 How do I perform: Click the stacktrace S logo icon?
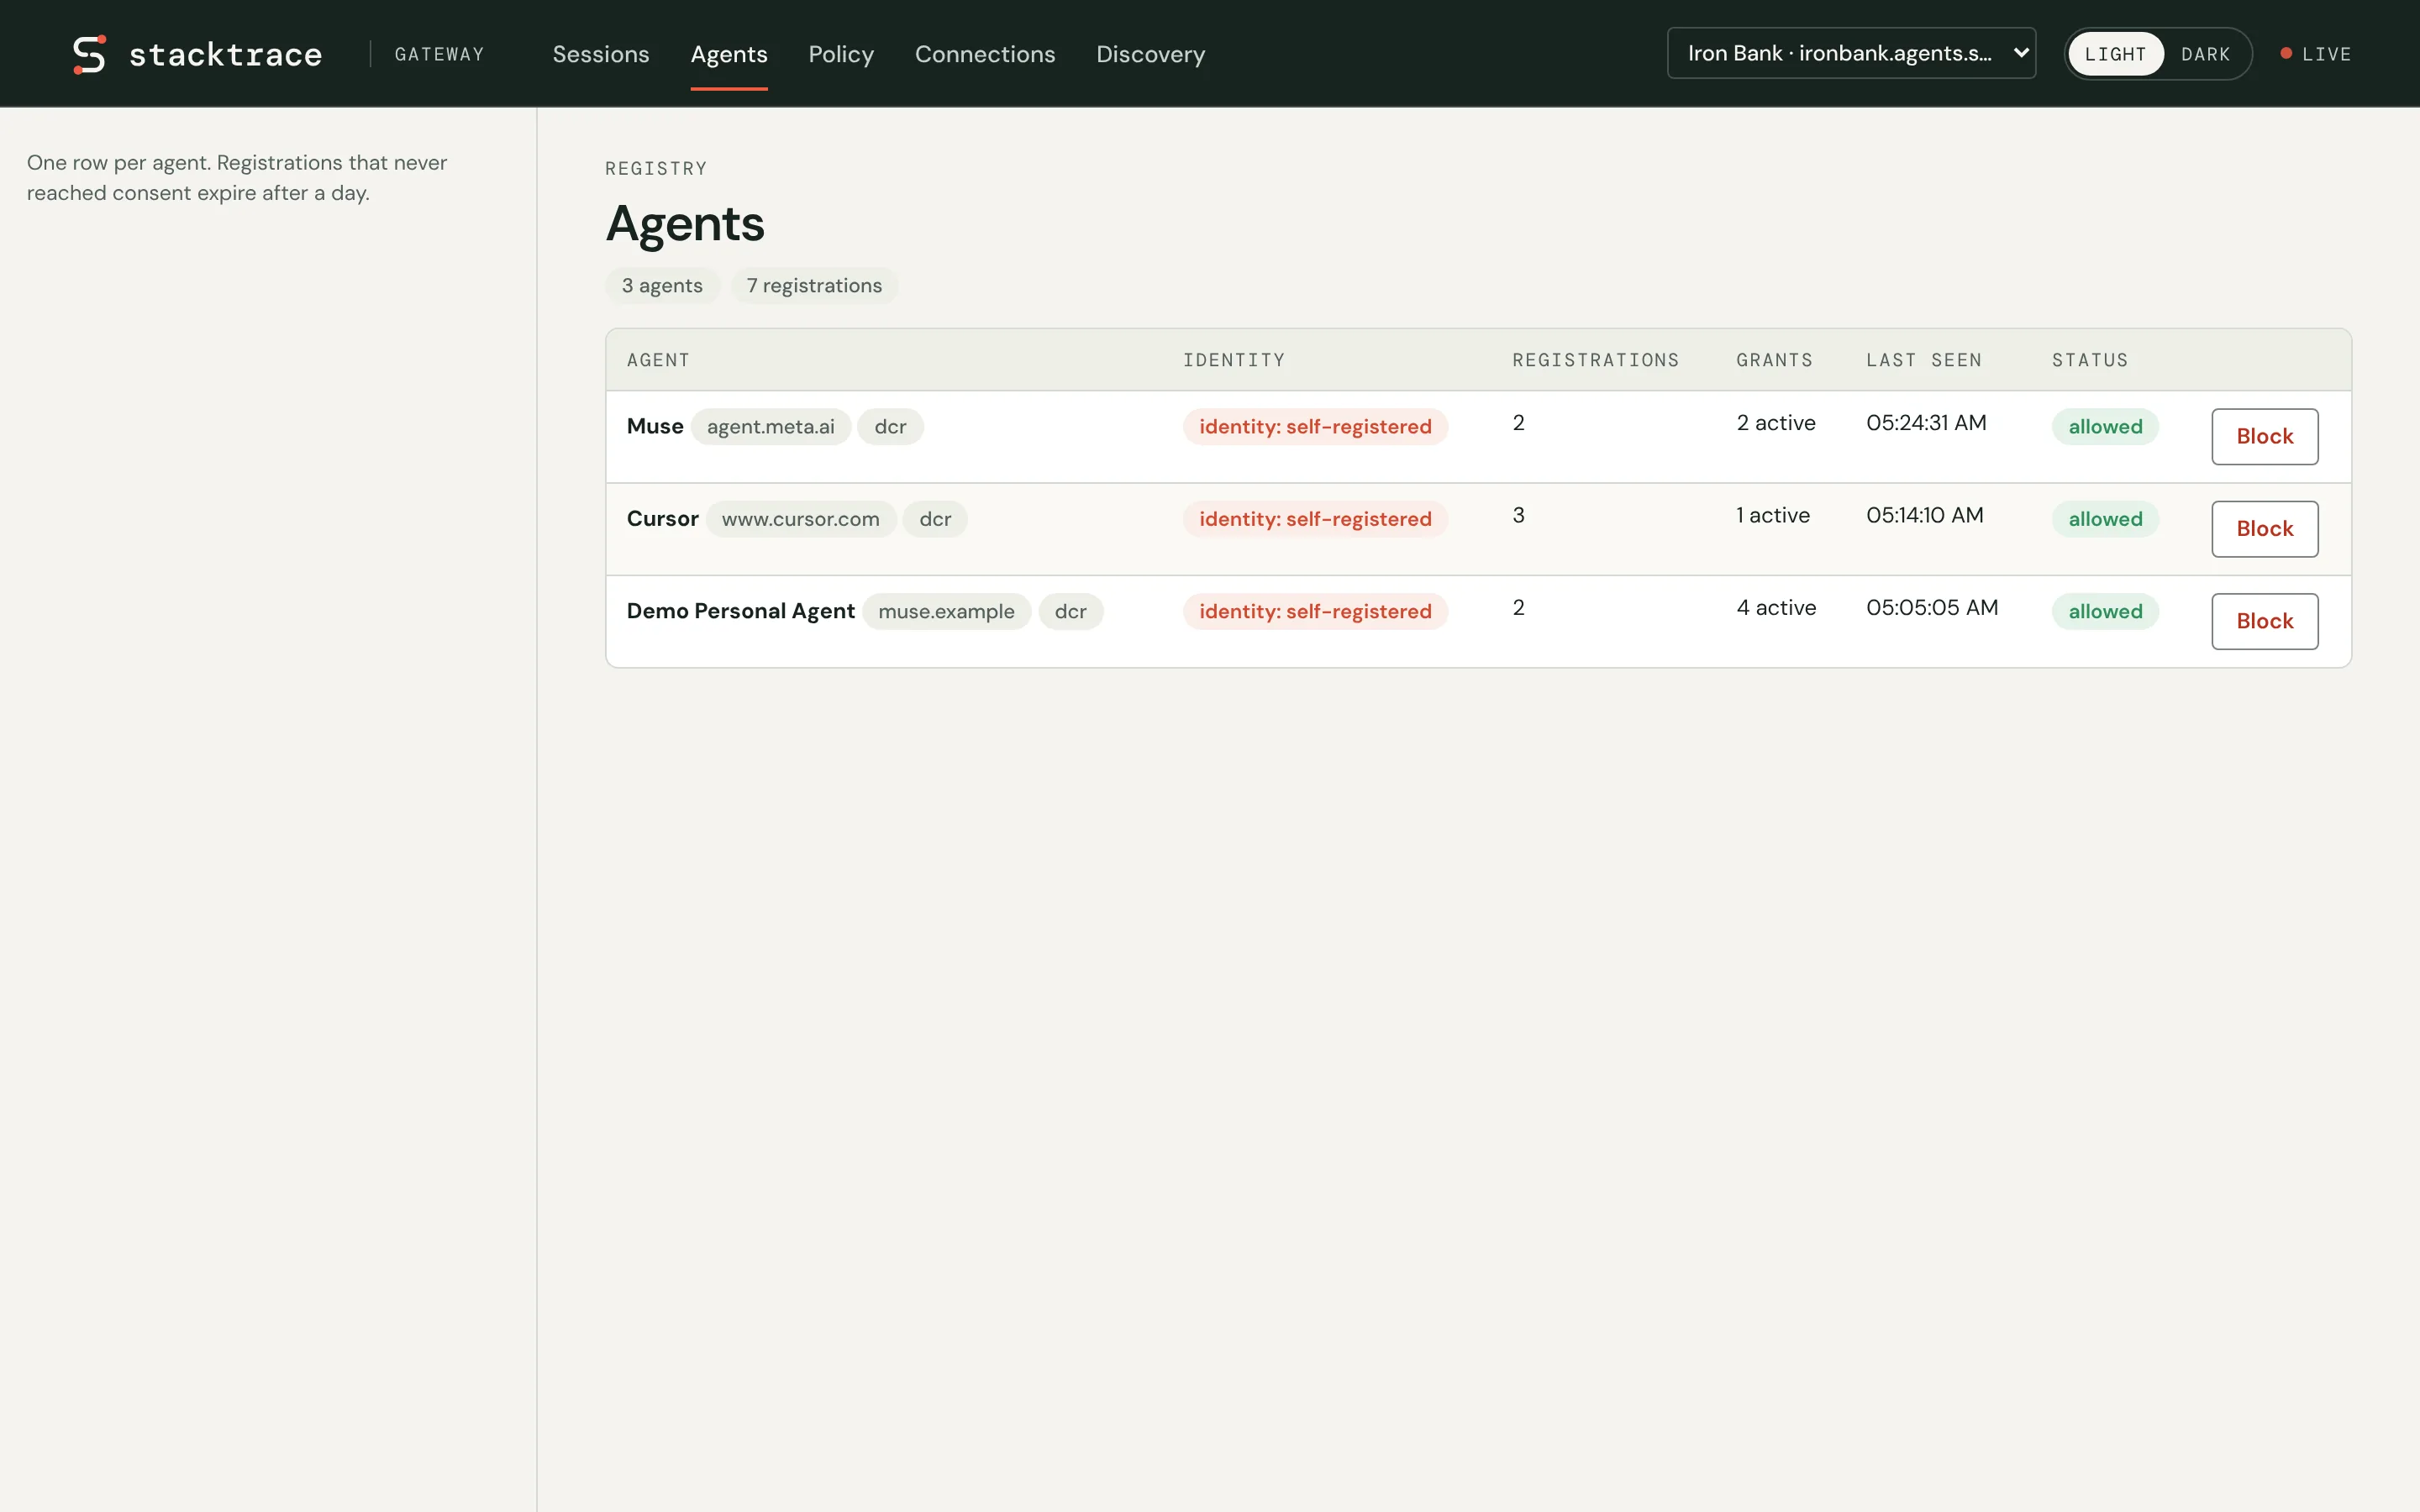pyautogui.click(x=89, y=54)
